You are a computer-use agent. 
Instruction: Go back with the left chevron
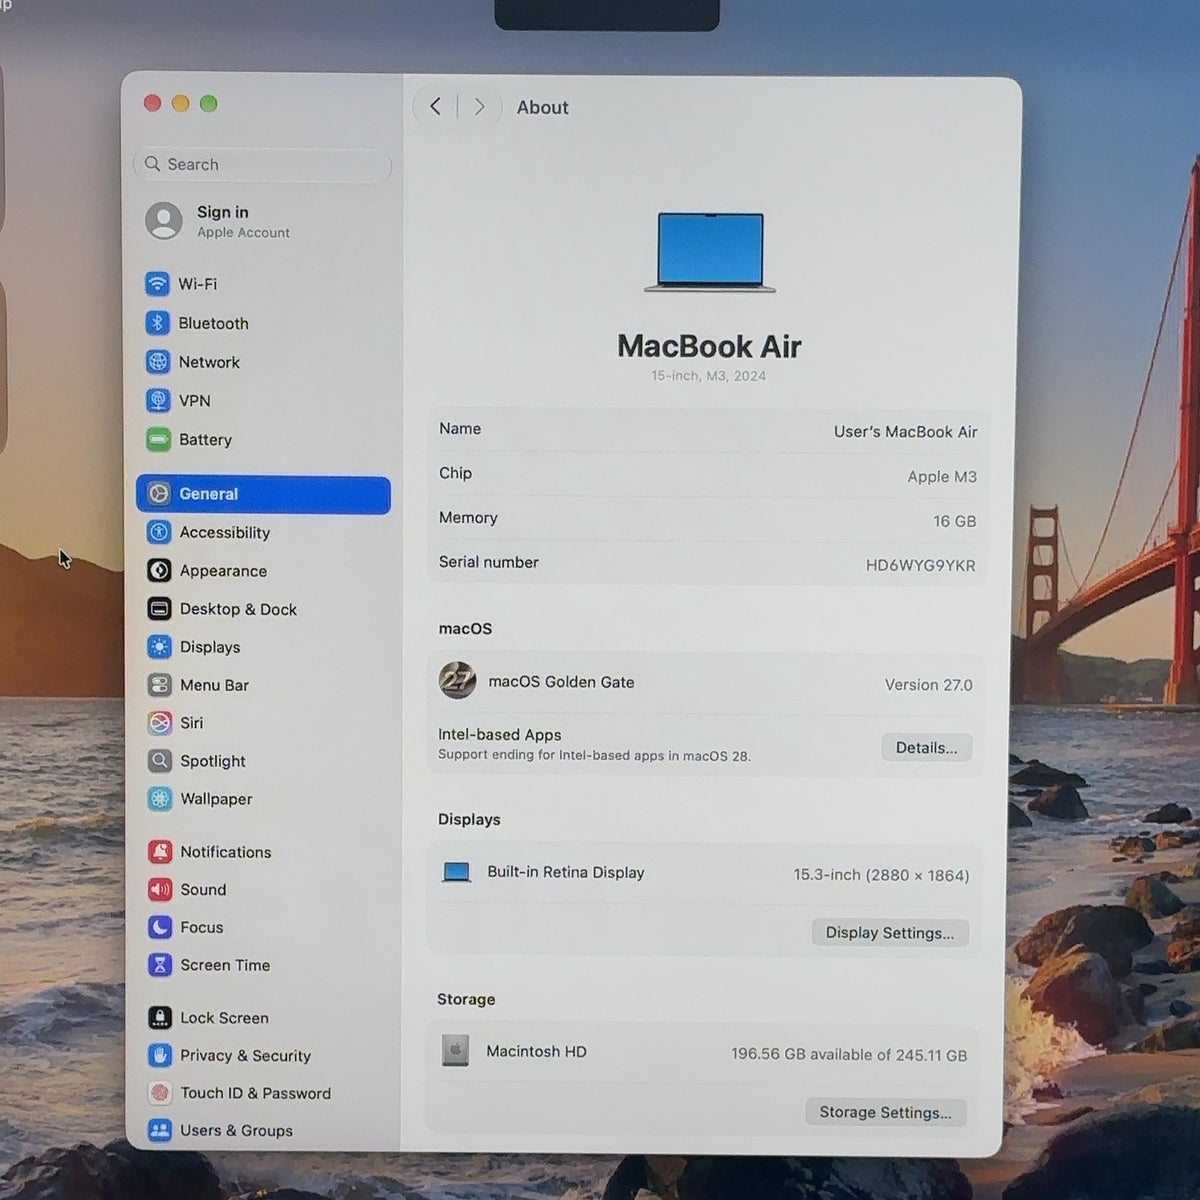436,107
